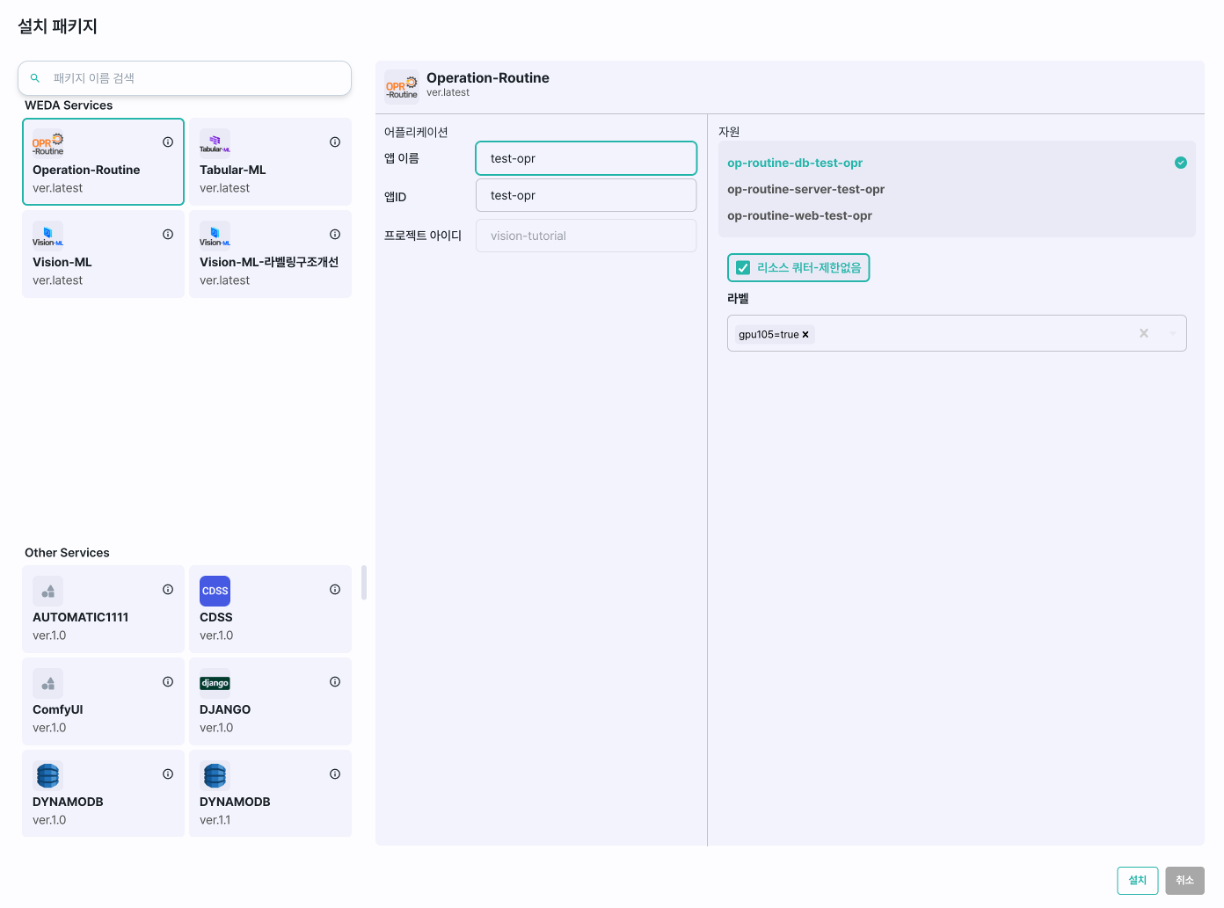This screenshot has height=908, width=1224.
Task: Toggle the 리소스 쿼터-제한없음 checkbox
Action: (743, 268)
